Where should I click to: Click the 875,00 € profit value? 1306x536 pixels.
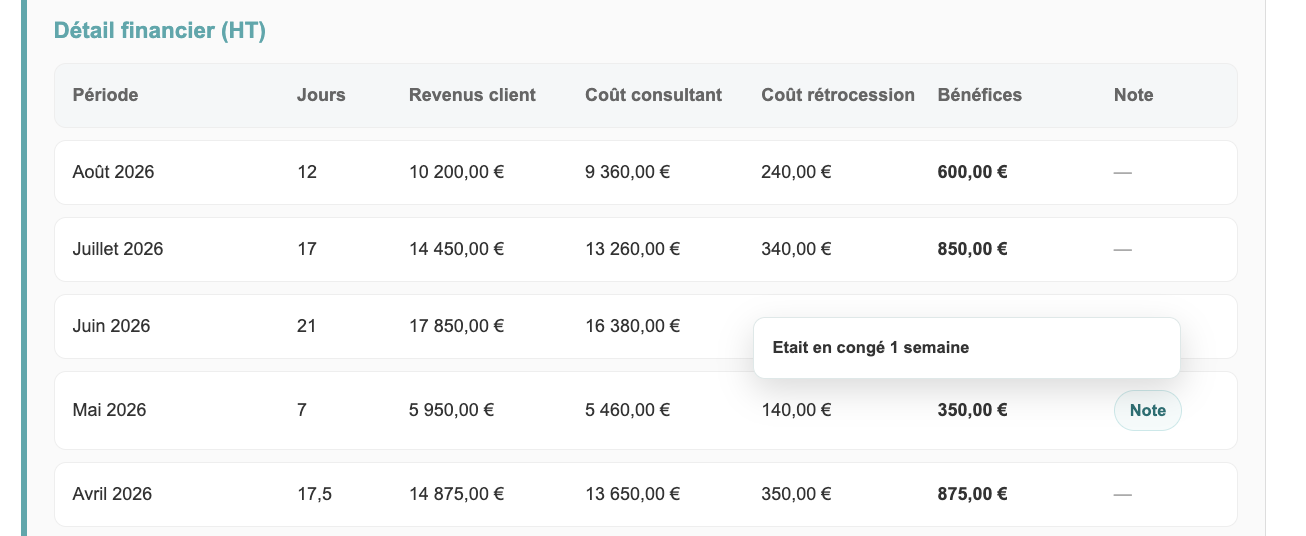click(x=972, y=494)
